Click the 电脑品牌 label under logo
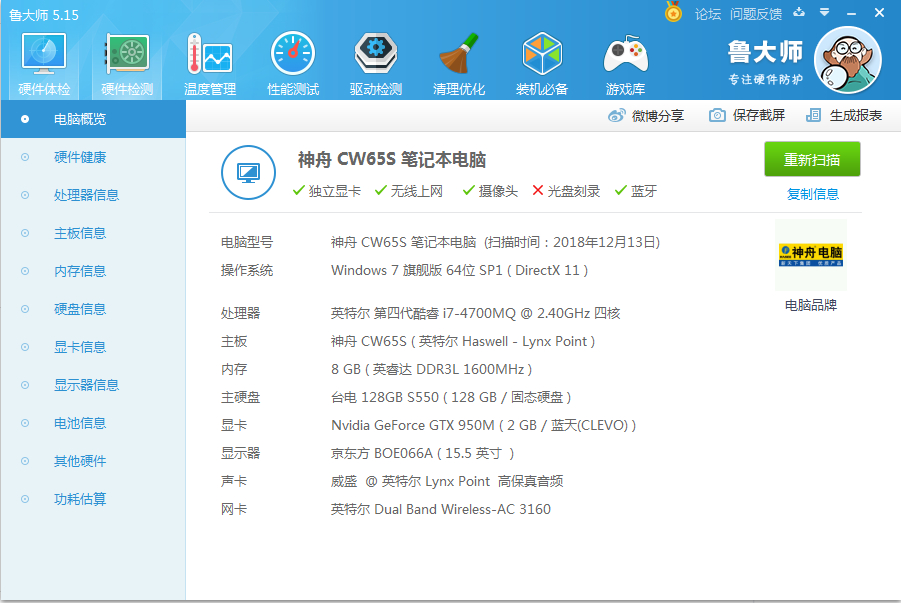The height and width of the screenshot is (603, 901). point(811,305)
